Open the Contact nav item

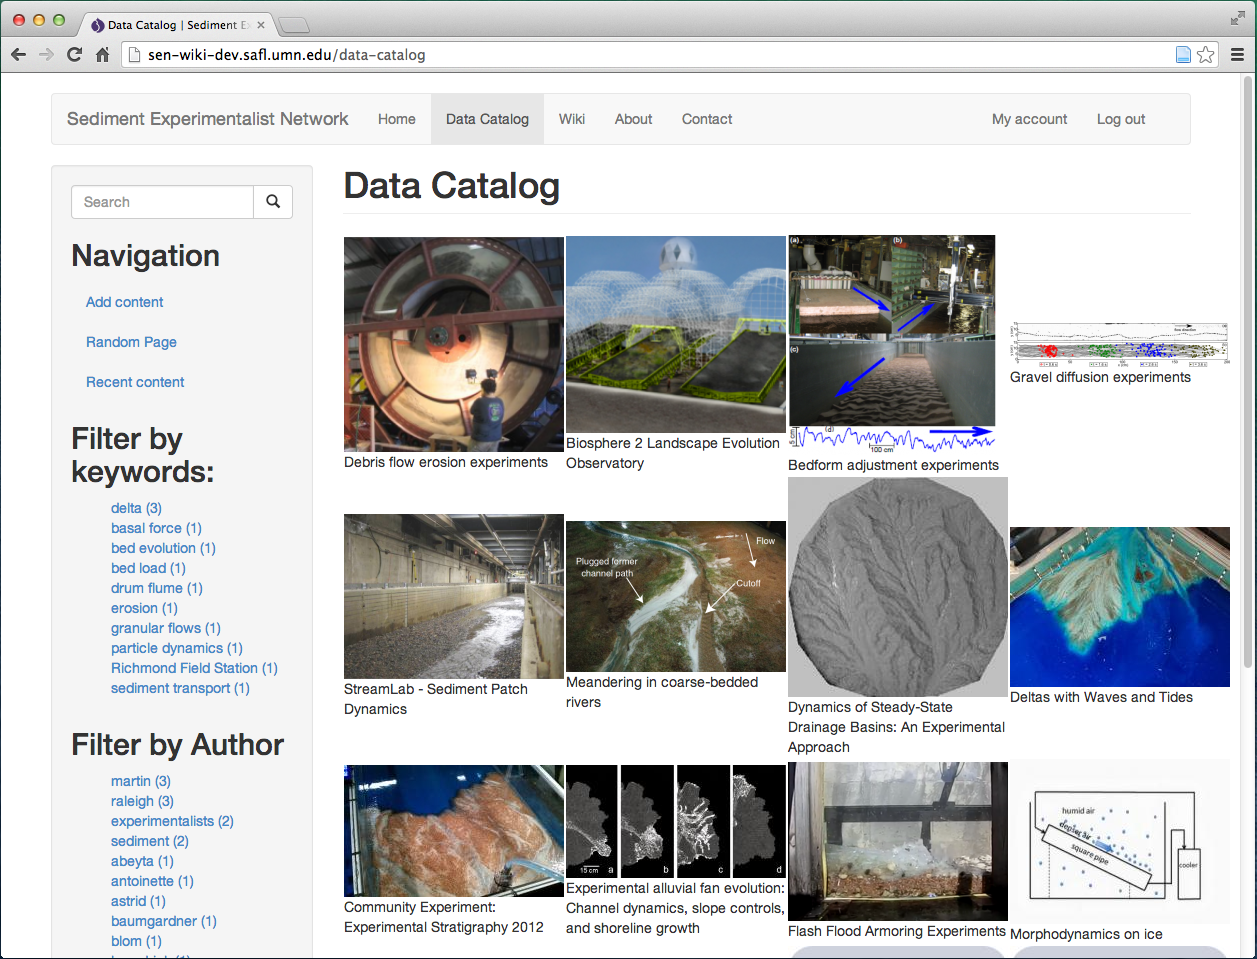707,119
